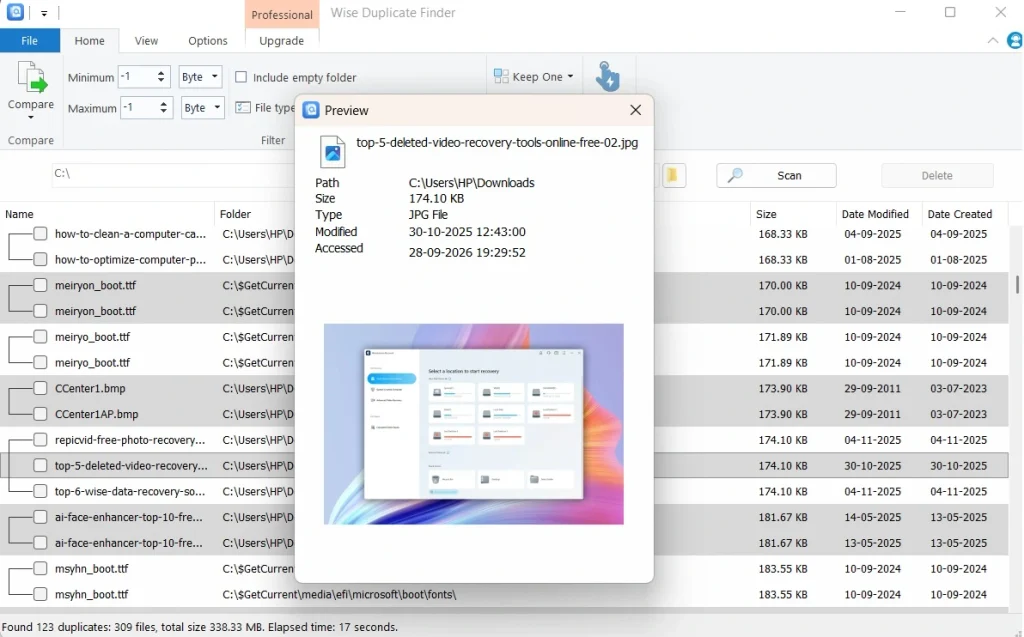The height and width of the screenshot is (637, 1024).
Task: Click the Minimum size value field
Action: click(x=137, y=76)
